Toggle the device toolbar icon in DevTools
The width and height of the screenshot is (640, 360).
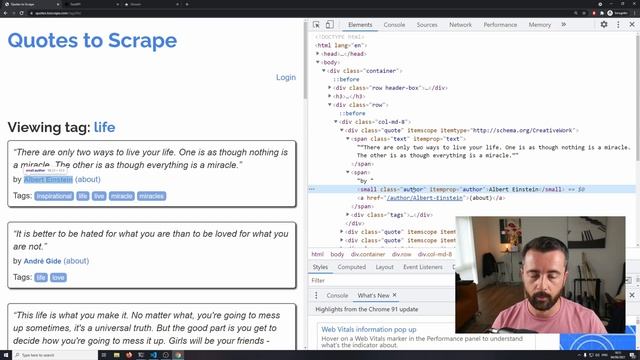pos(329,25)
